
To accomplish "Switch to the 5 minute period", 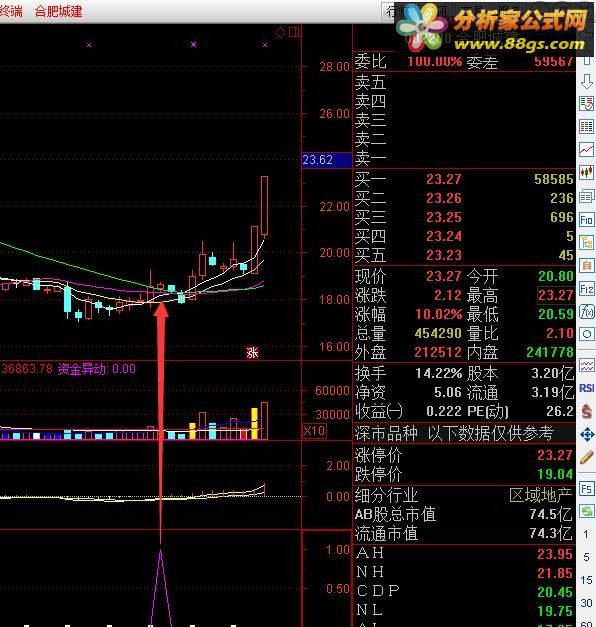I will [586, 557].
